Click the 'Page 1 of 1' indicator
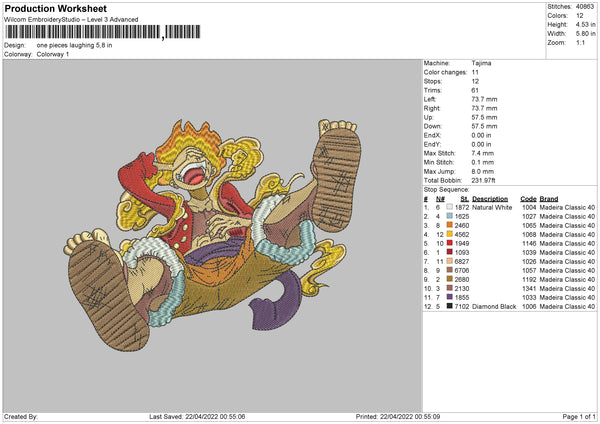Image resolution: width=600 pixels, height=424 pixels. point(579,417)
